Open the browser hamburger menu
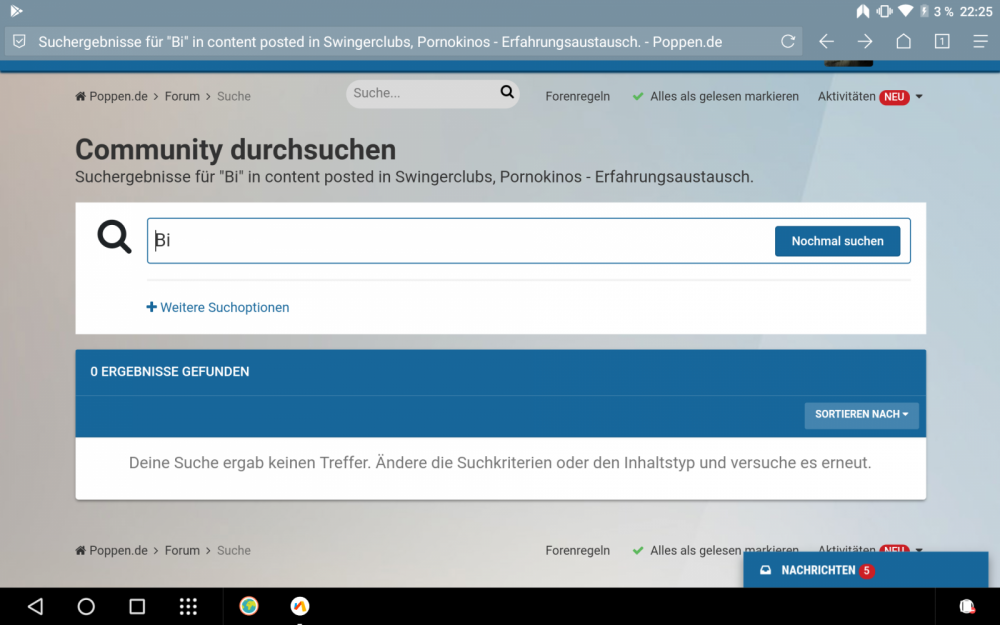Viewport: 1000px width, 625px height. click(980, 42)
